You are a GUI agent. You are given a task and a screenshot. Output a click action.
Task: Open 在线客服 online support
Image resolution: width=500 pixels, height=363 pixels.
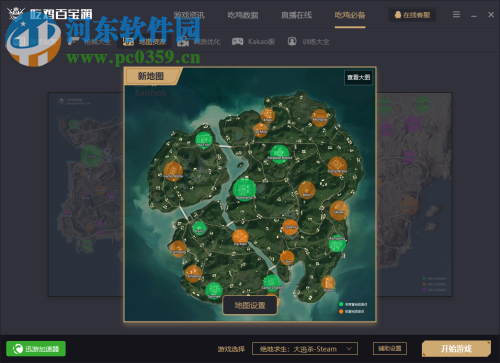pos(412,15)
